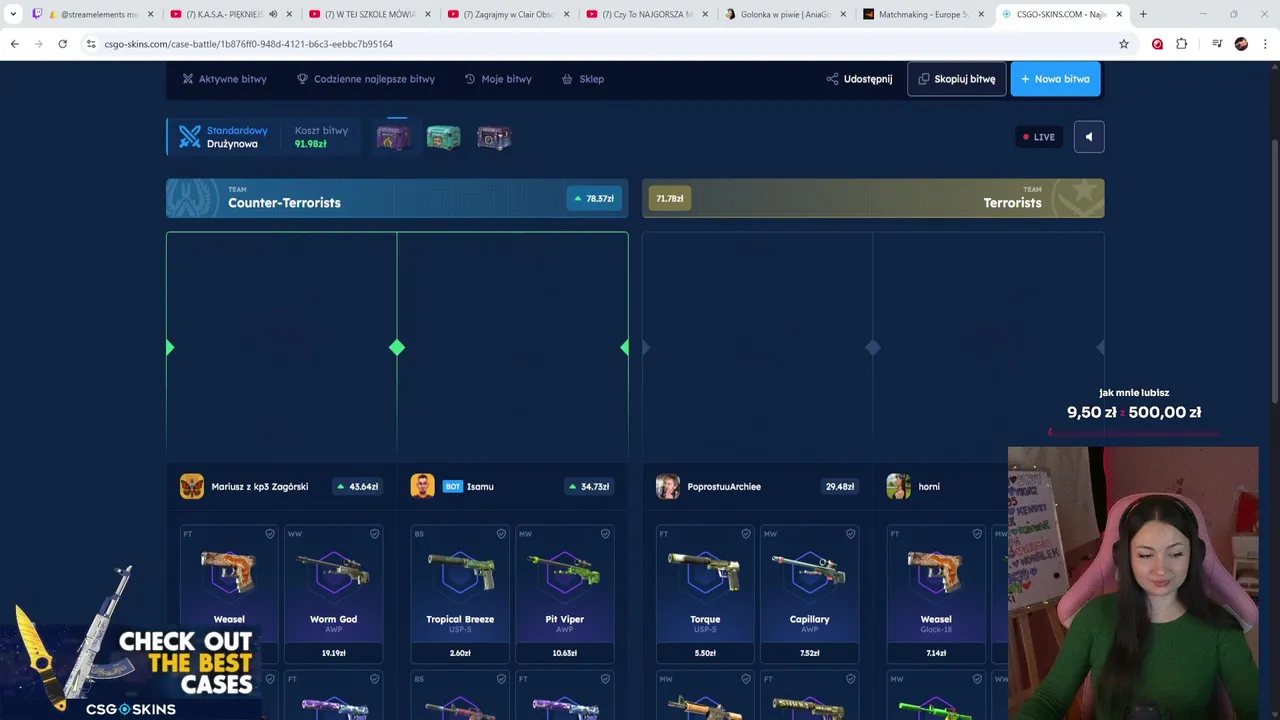The height and width of the screenshot is (720, 1280).
Task: Go back to the previous page
Action: (14, 44)
